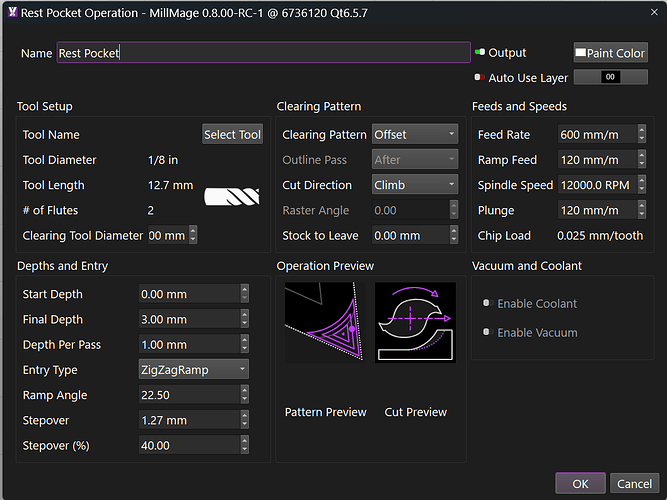Screen dimensions: 667x500
Task: Click the Stepover (%) field
Action: coord(189,445)
